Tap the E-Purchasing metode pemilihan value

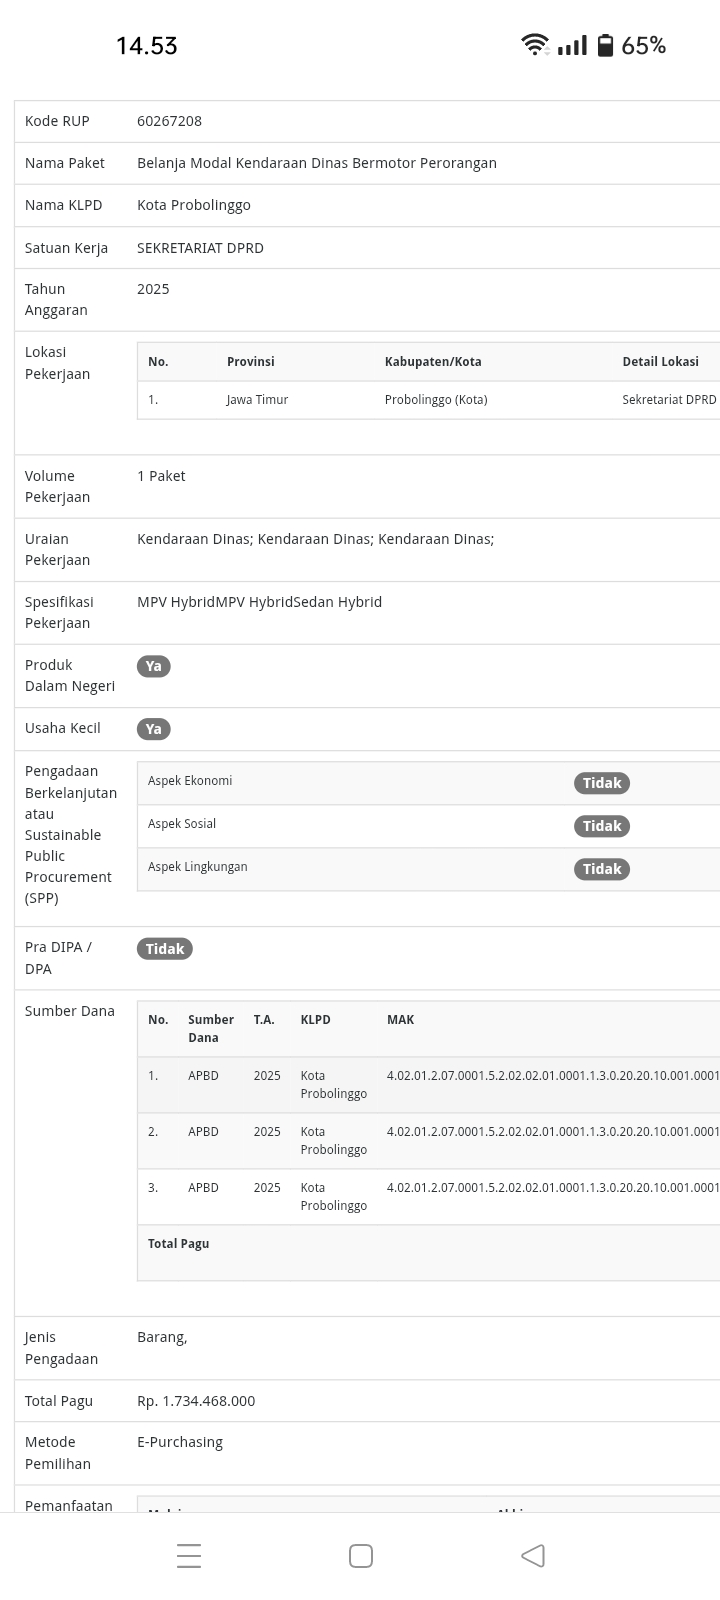(x=180, y=1442)
